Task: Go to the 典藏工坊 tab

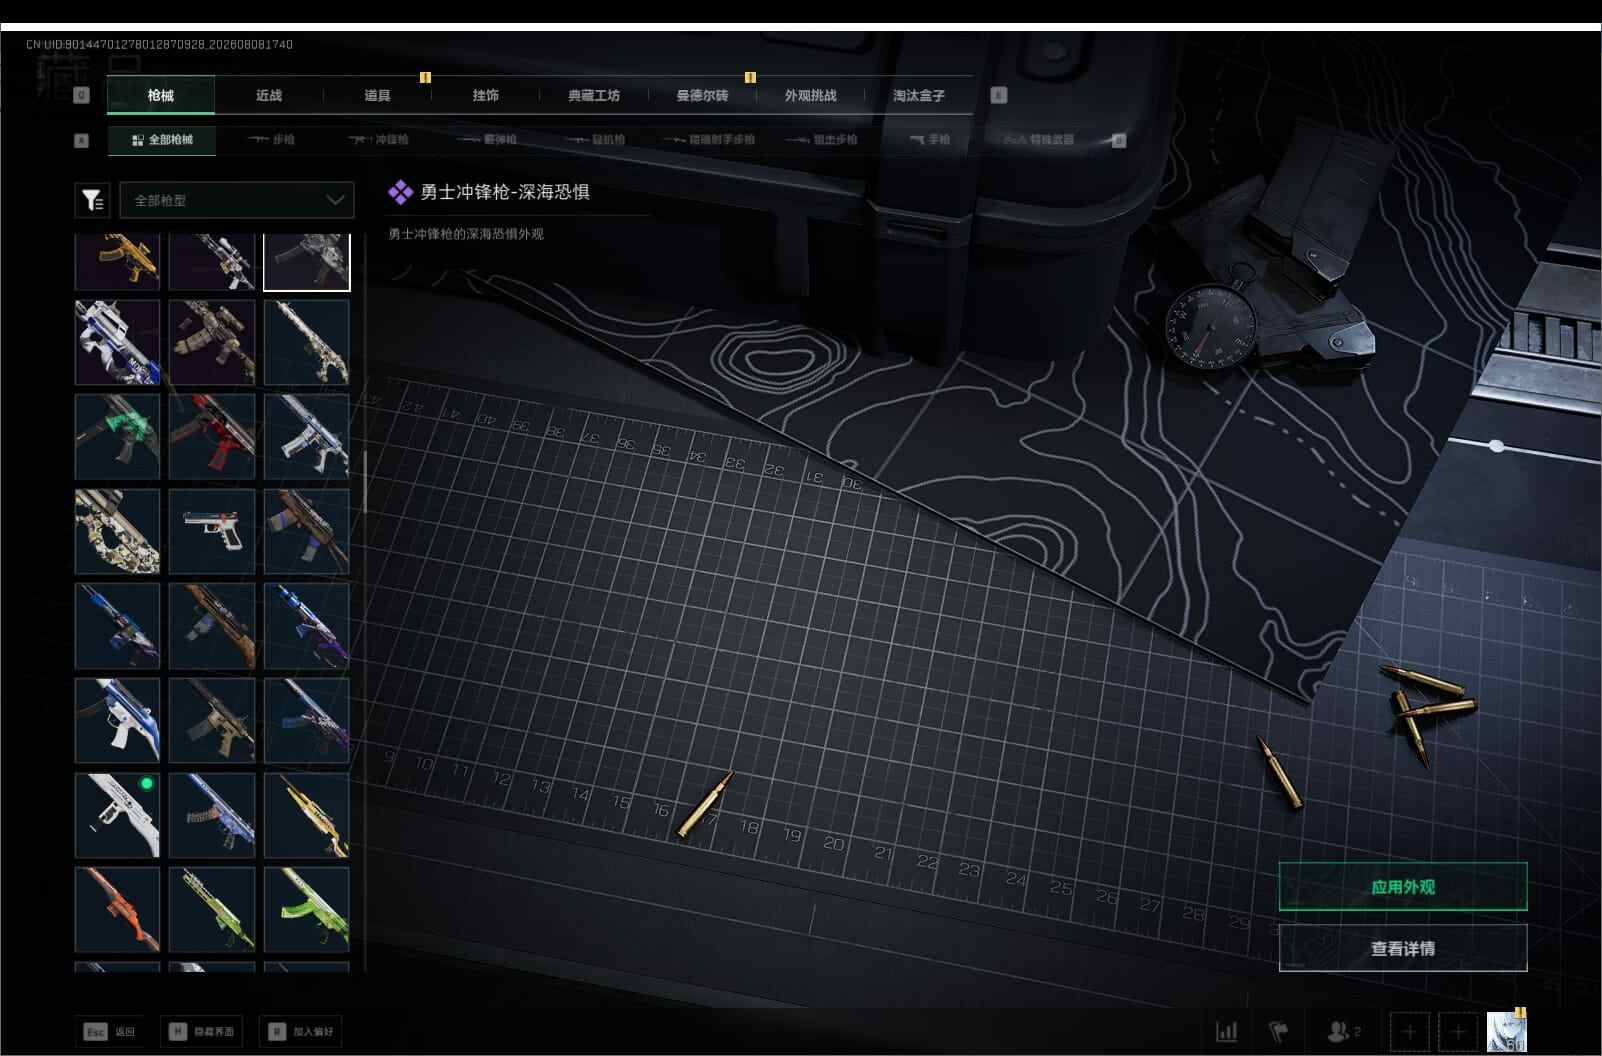Action: (594, 95)
